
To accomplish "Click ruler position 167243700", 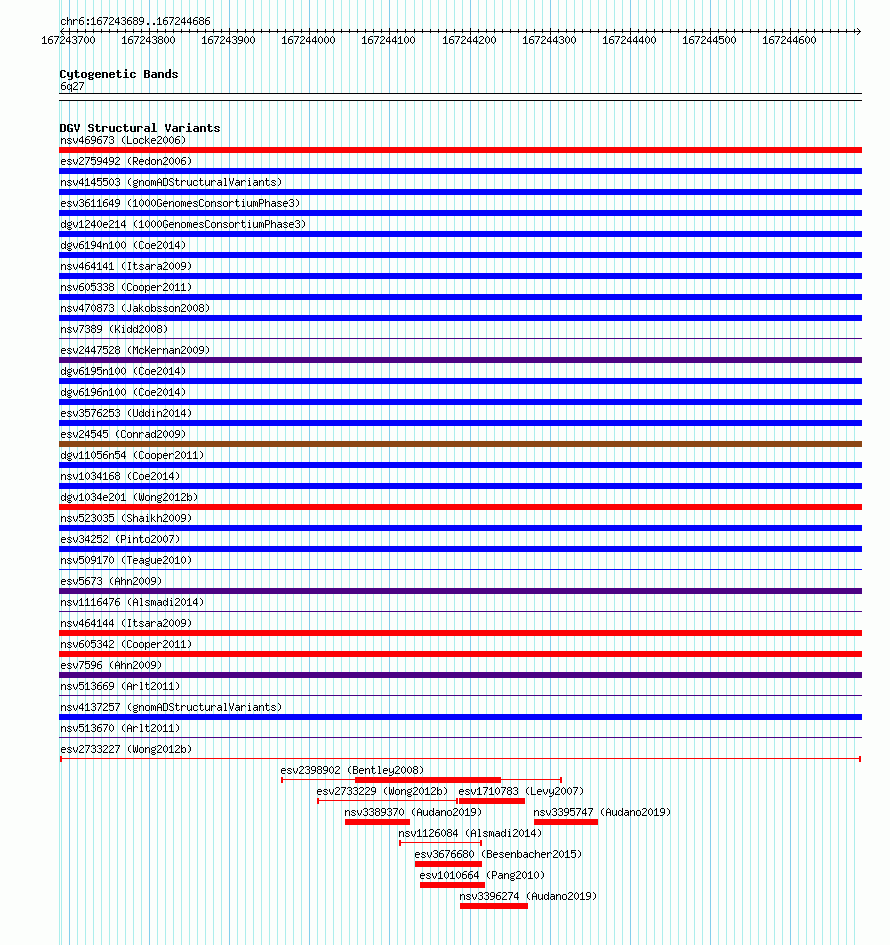I will pos(68,40).
